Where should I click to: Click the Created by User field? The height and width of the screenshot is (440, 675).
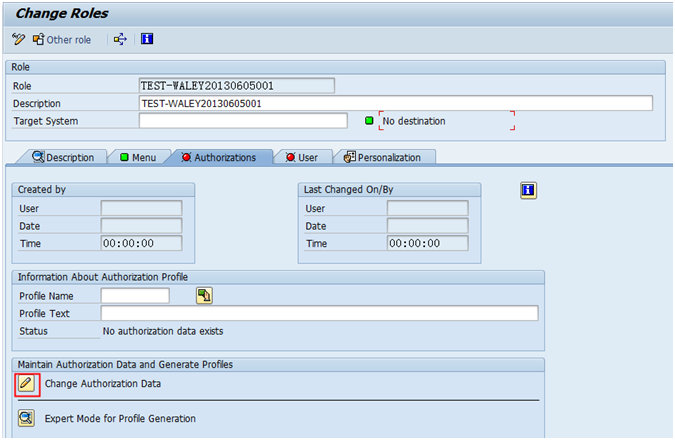point(141,208)
